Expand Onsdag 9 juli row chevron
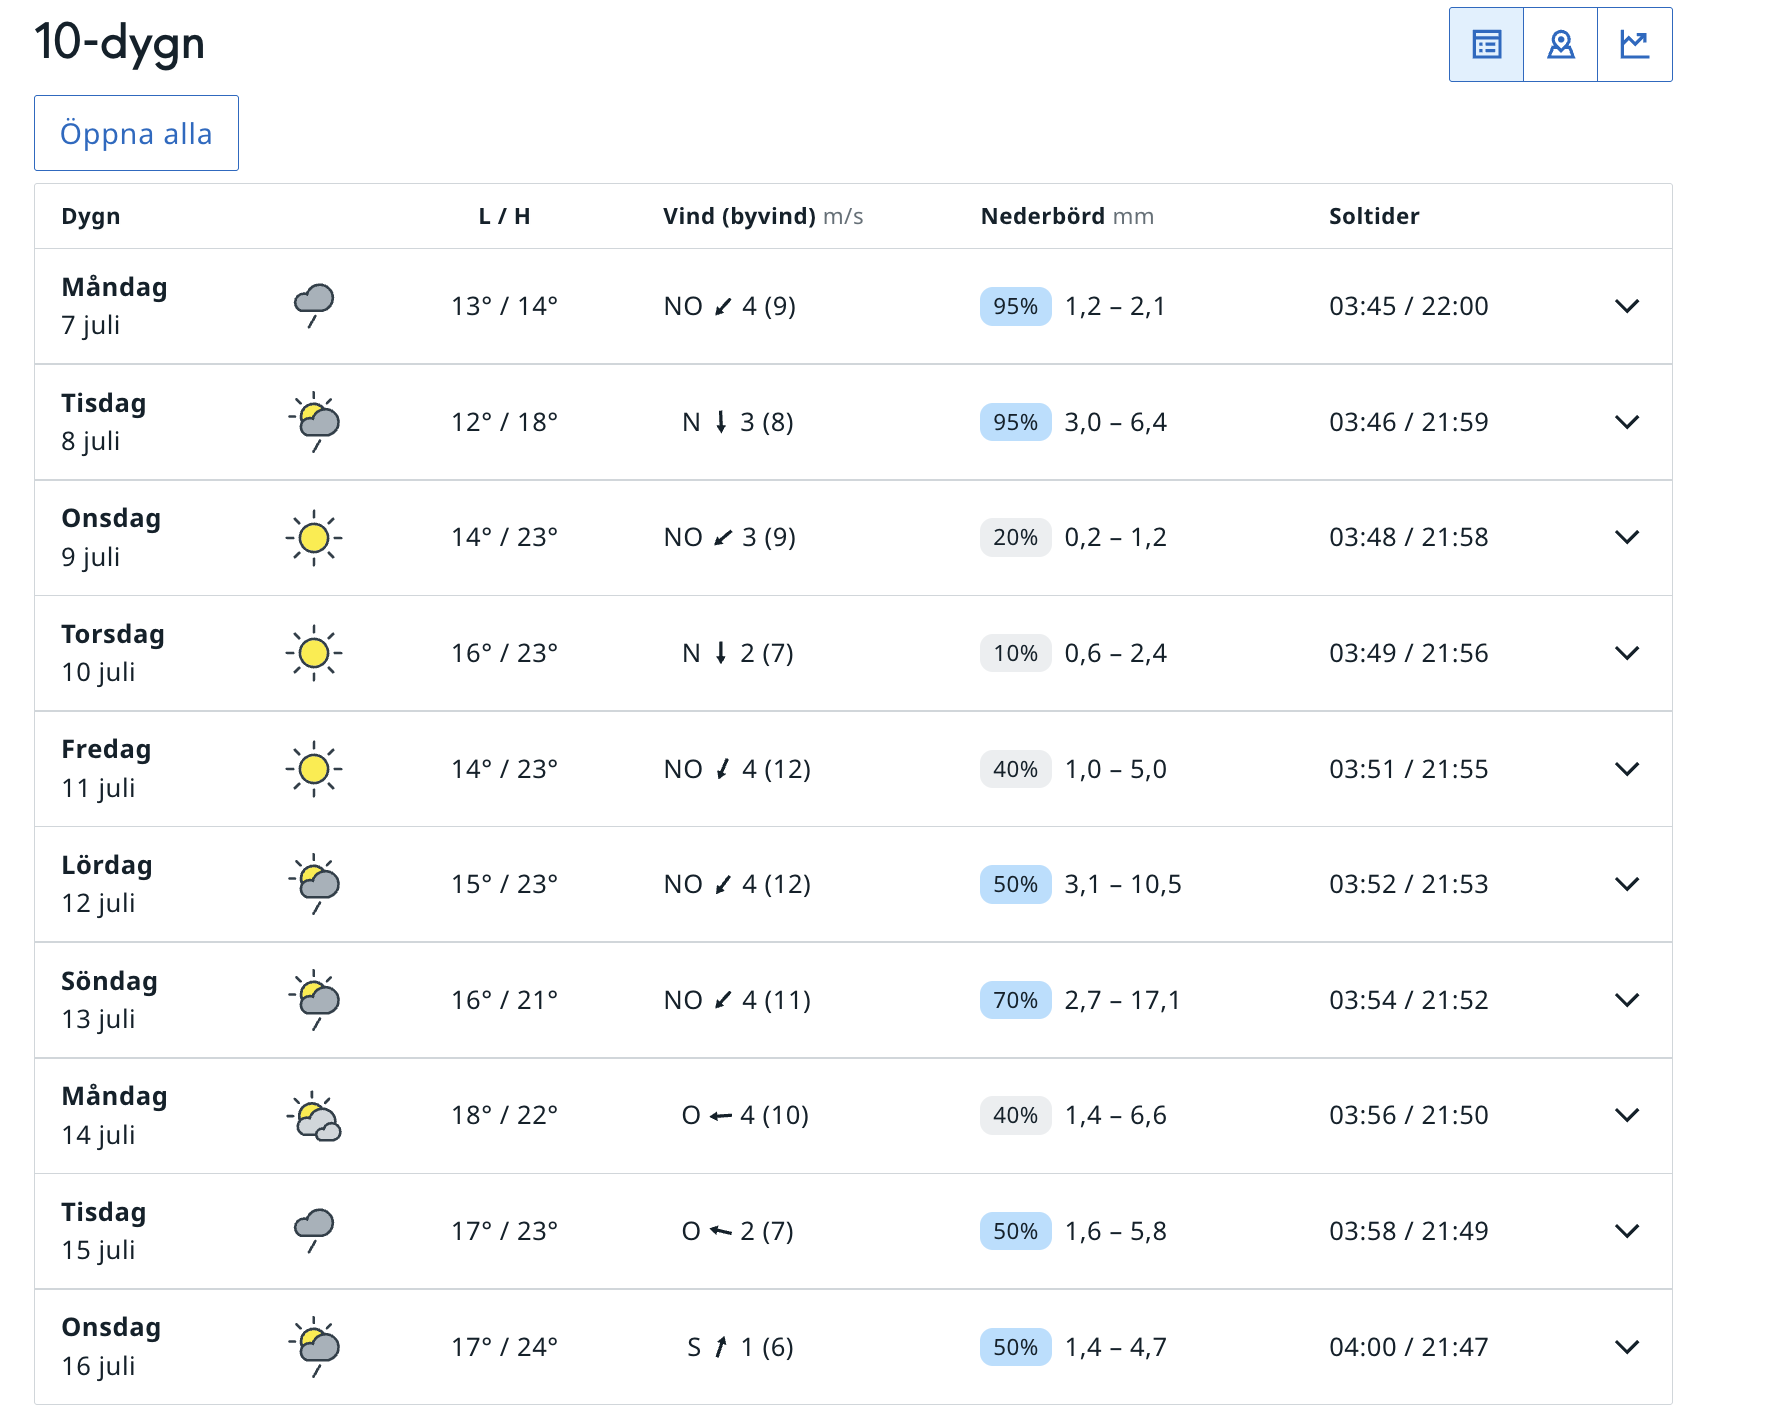Viewport: 1776px width, 1412px height. pyautogui.click(x=1627, y=537)
